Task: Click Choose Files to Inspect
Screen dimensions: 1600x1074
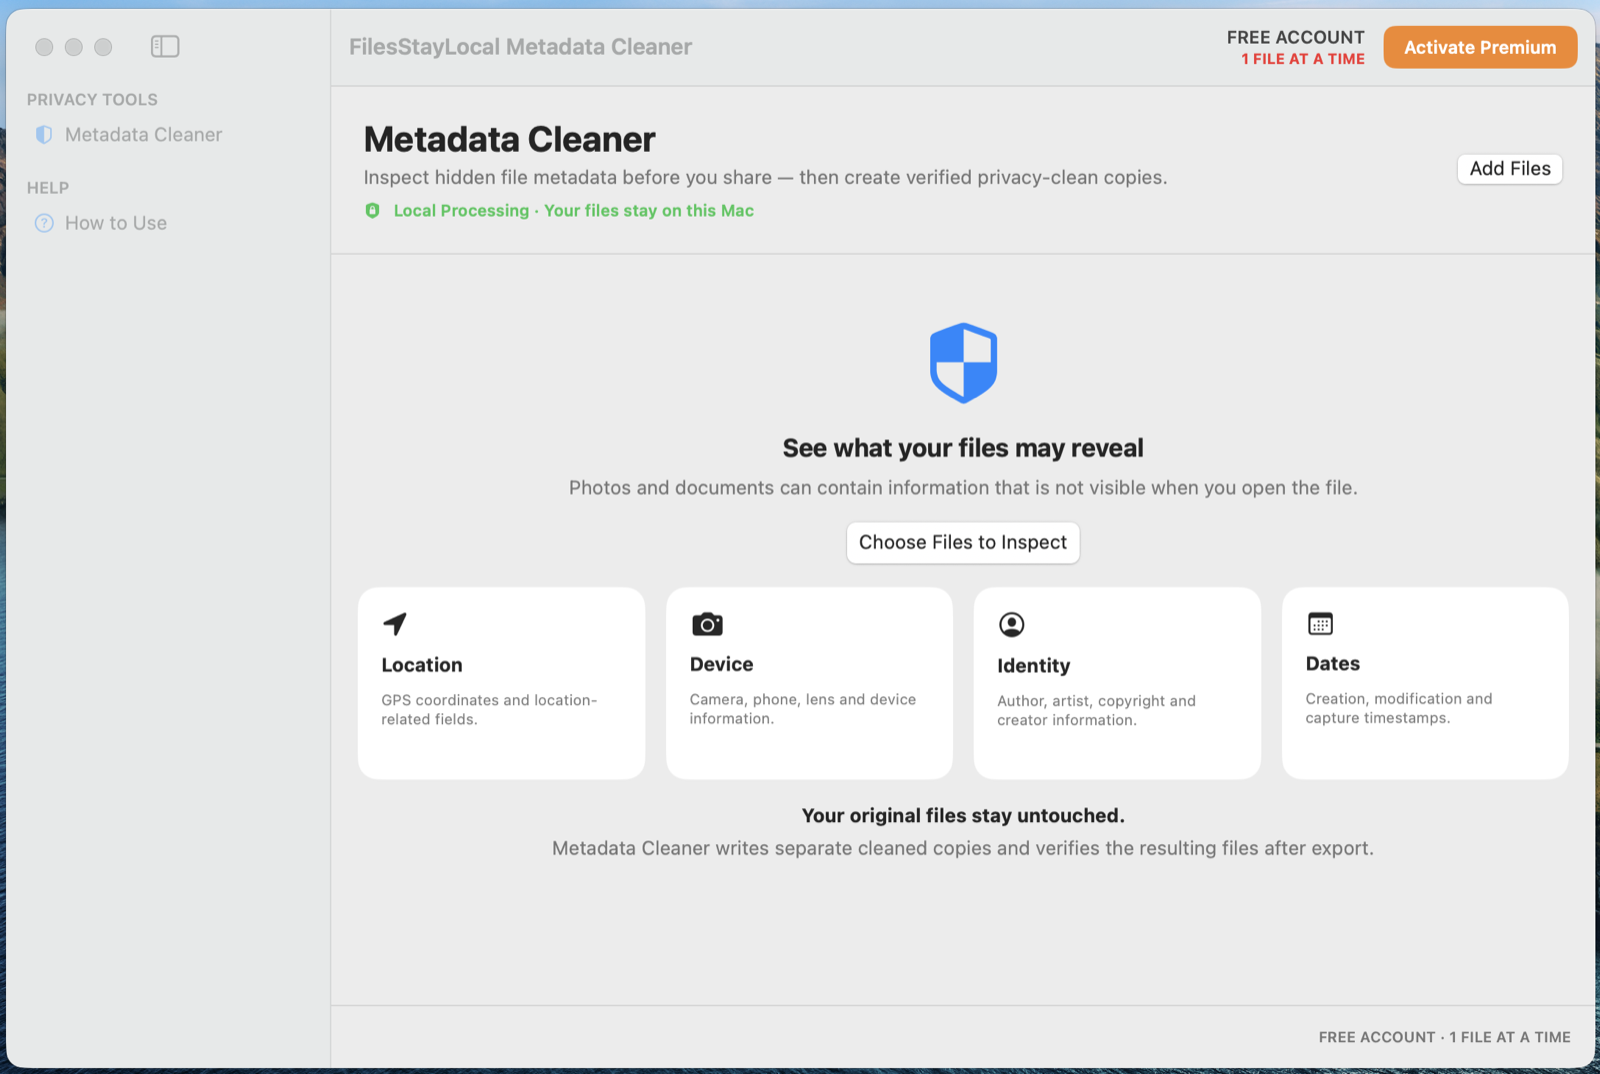Action: pyautogui.click(x=963, y=542)
